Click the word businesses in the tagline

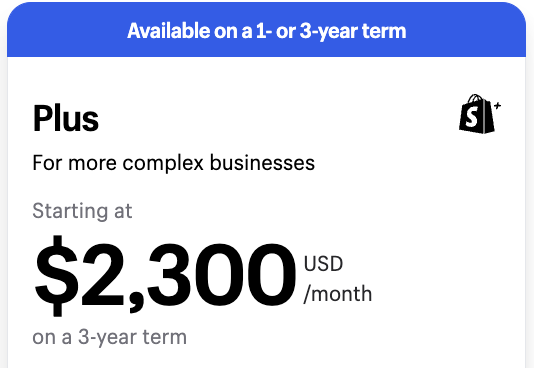(262, 163)
